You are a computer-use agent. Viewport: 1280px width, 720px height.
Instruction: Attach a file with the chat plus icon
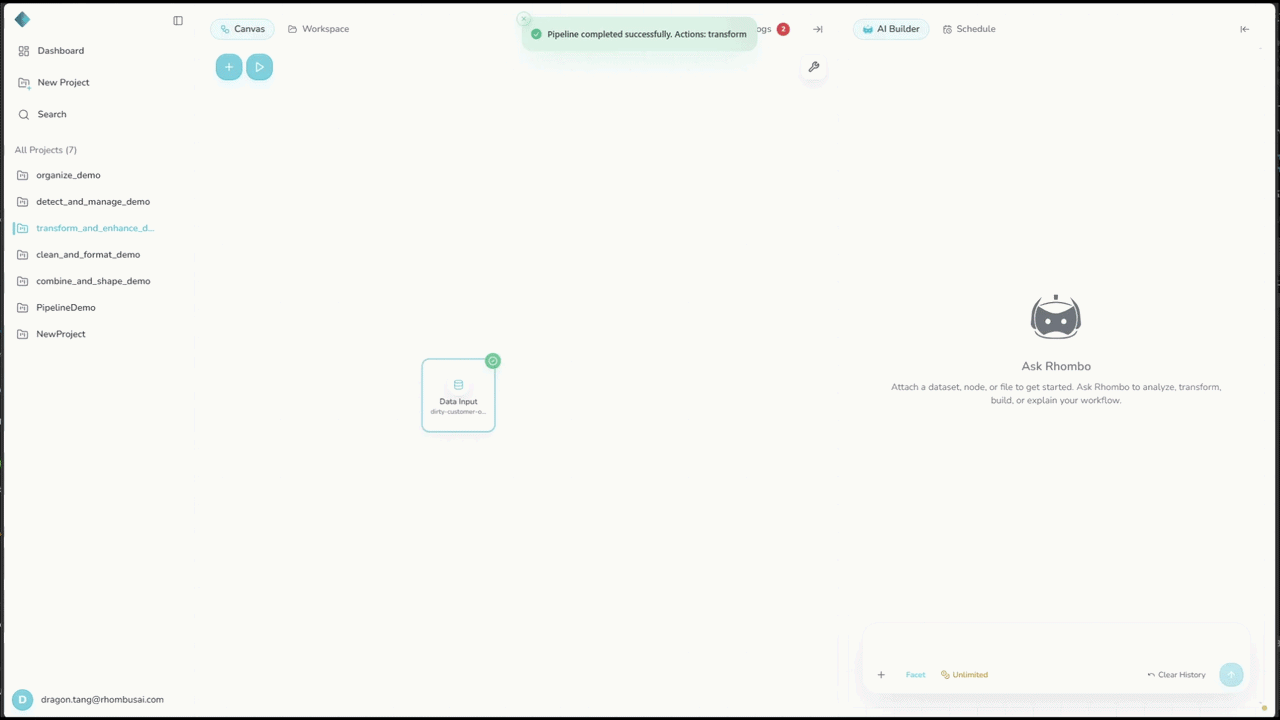pyautogui.click(x=881, y=675)
